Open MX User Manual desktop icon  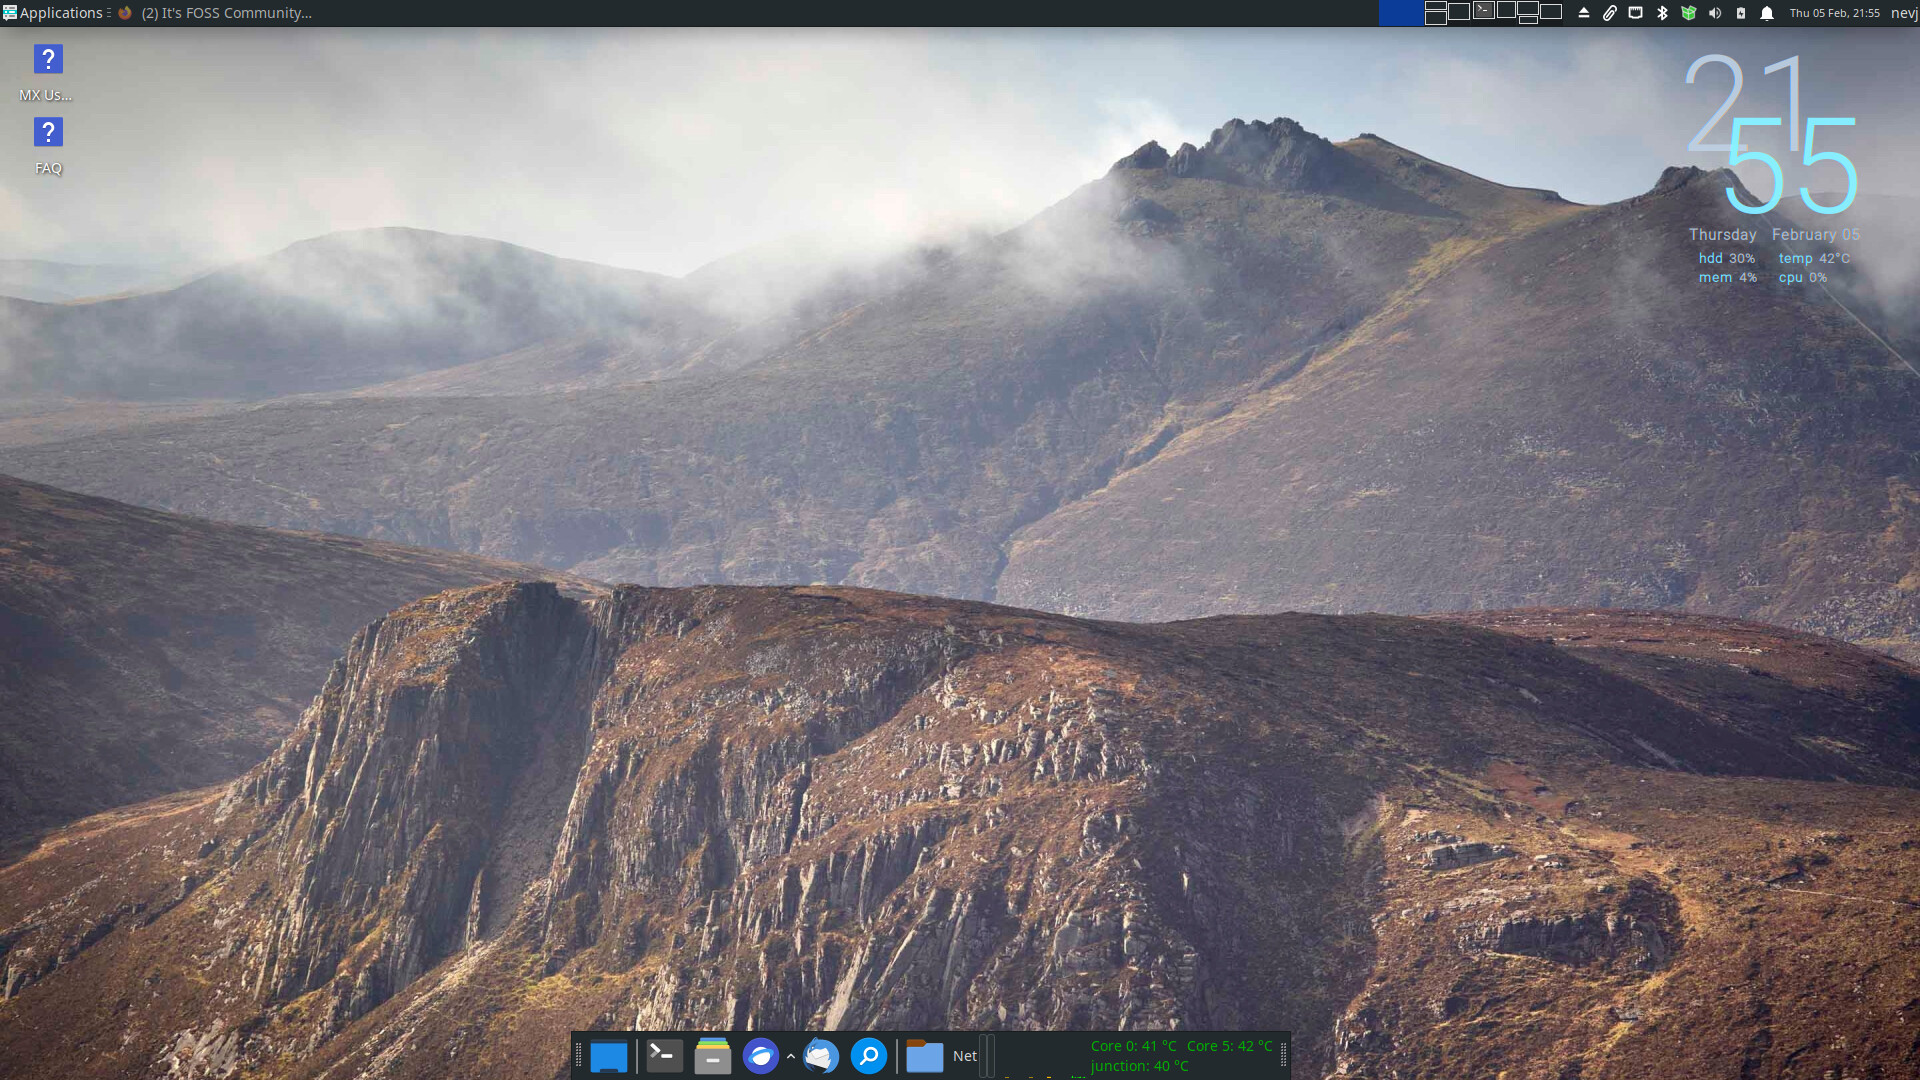(x=47, y=60)
